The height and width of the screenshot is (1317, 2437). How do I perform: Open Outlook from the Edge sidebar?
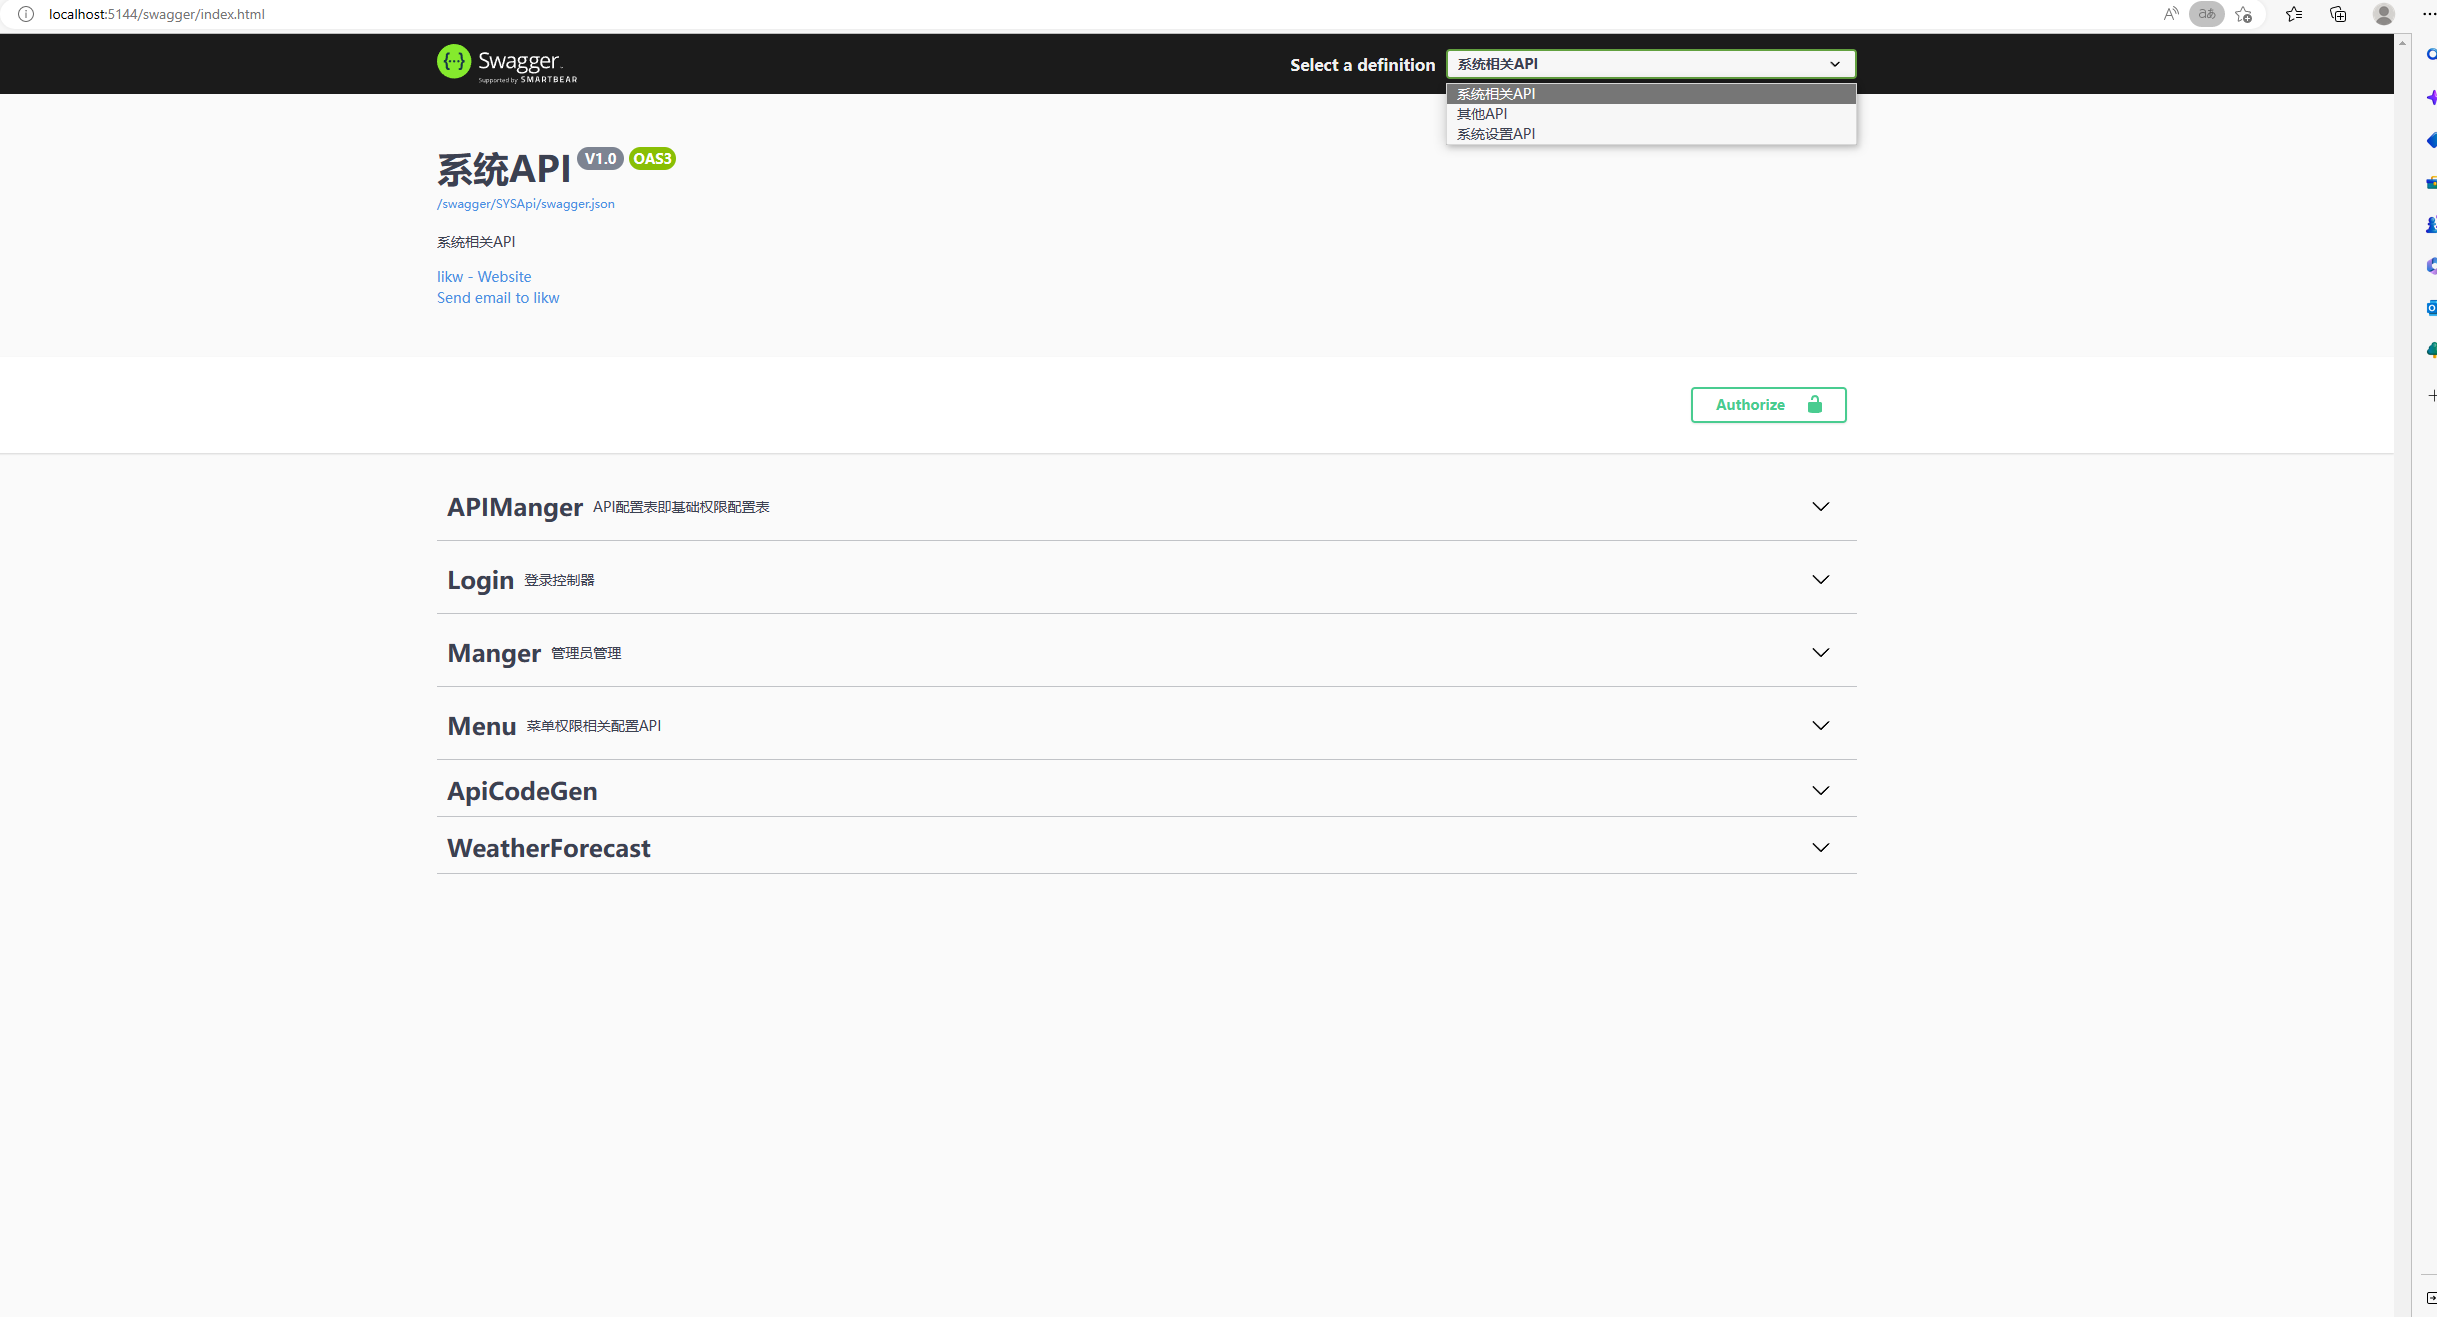tap(2431, 308)
